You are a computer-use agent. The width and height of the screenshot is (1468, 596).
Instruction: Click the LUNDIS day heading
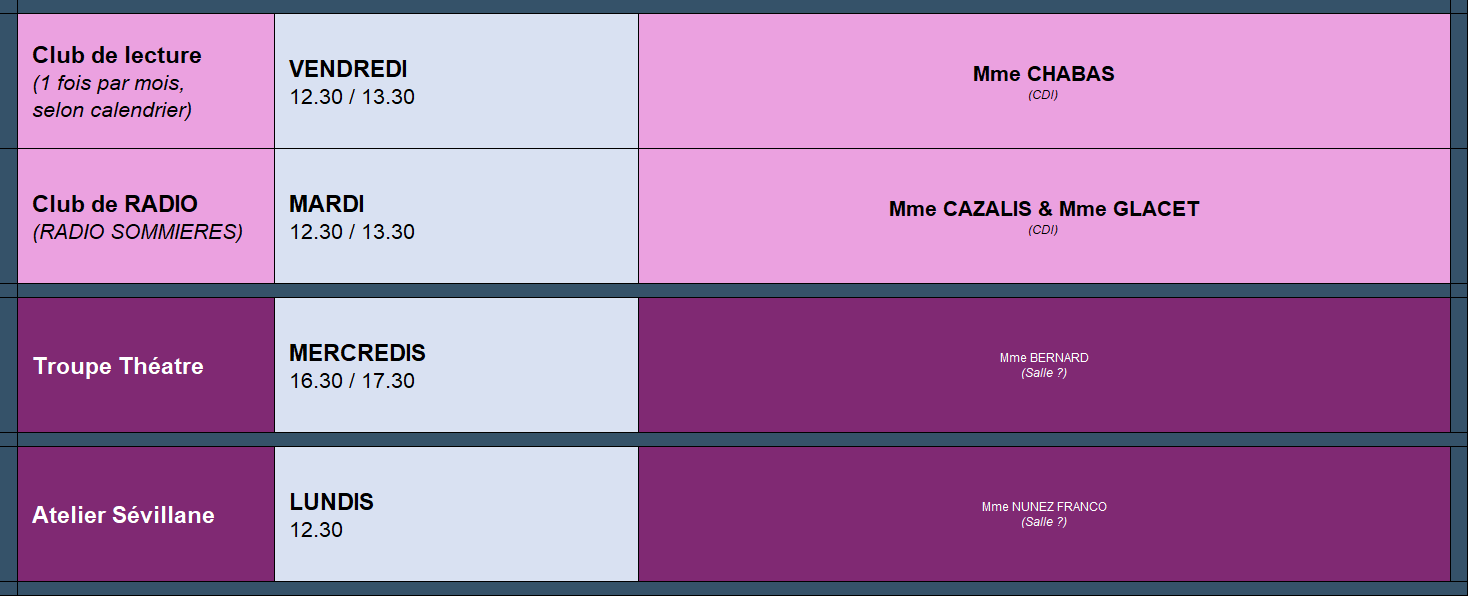331,502
